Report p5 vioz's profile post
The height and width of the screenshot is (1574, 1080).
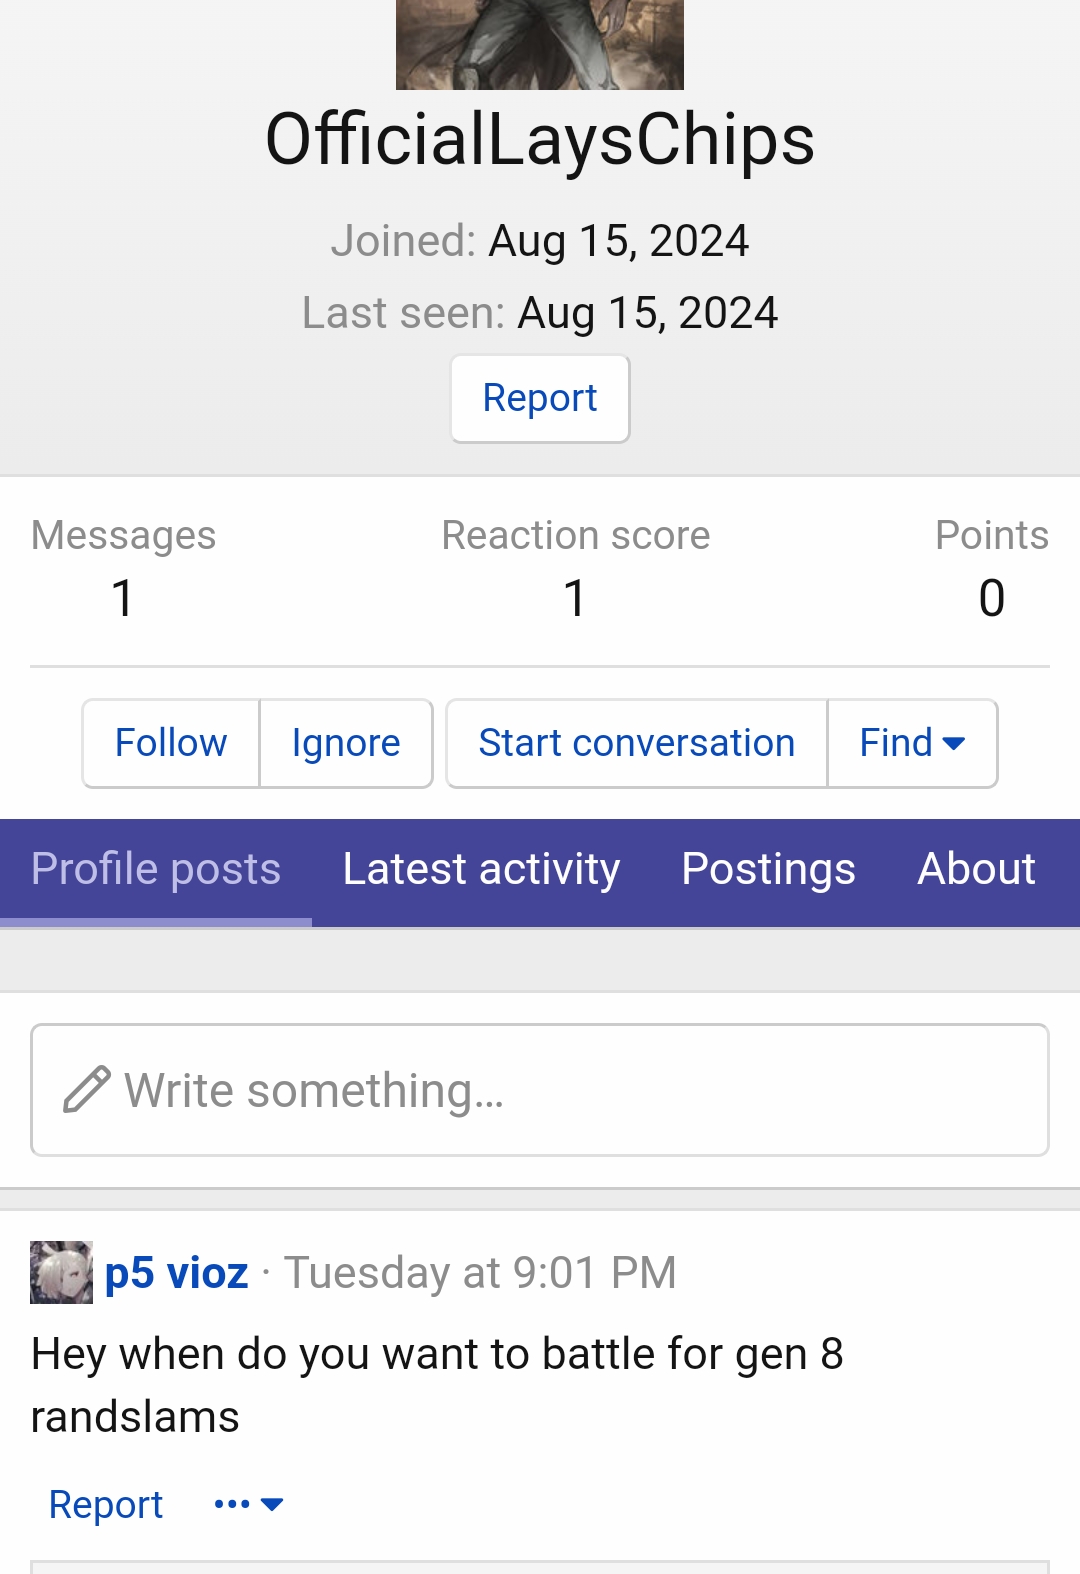pos(106,1504)
